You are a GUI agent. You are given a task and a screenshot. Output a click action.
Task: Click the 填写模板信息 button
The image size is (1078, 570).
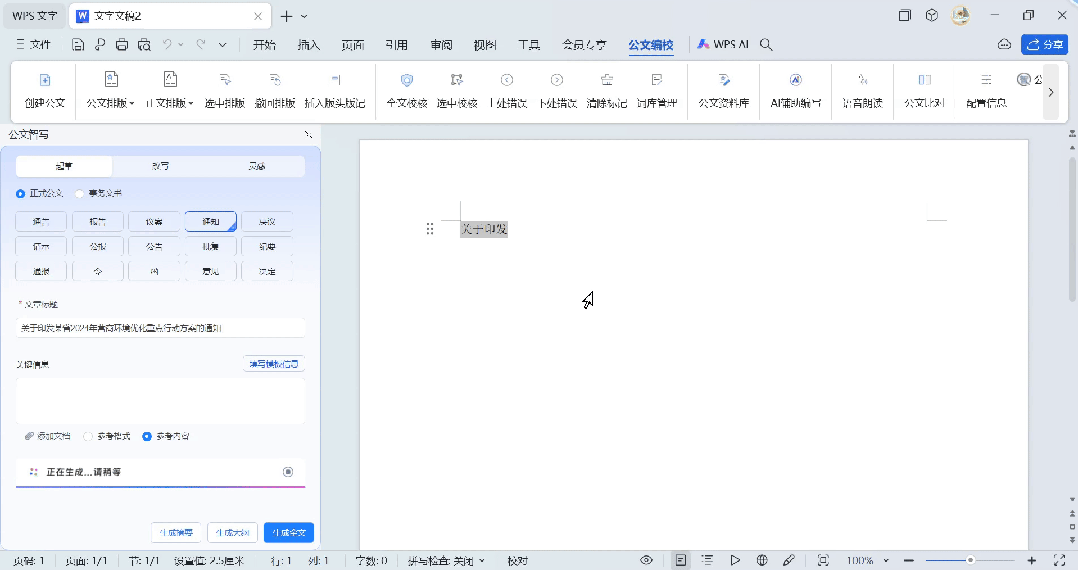[274, 364]
